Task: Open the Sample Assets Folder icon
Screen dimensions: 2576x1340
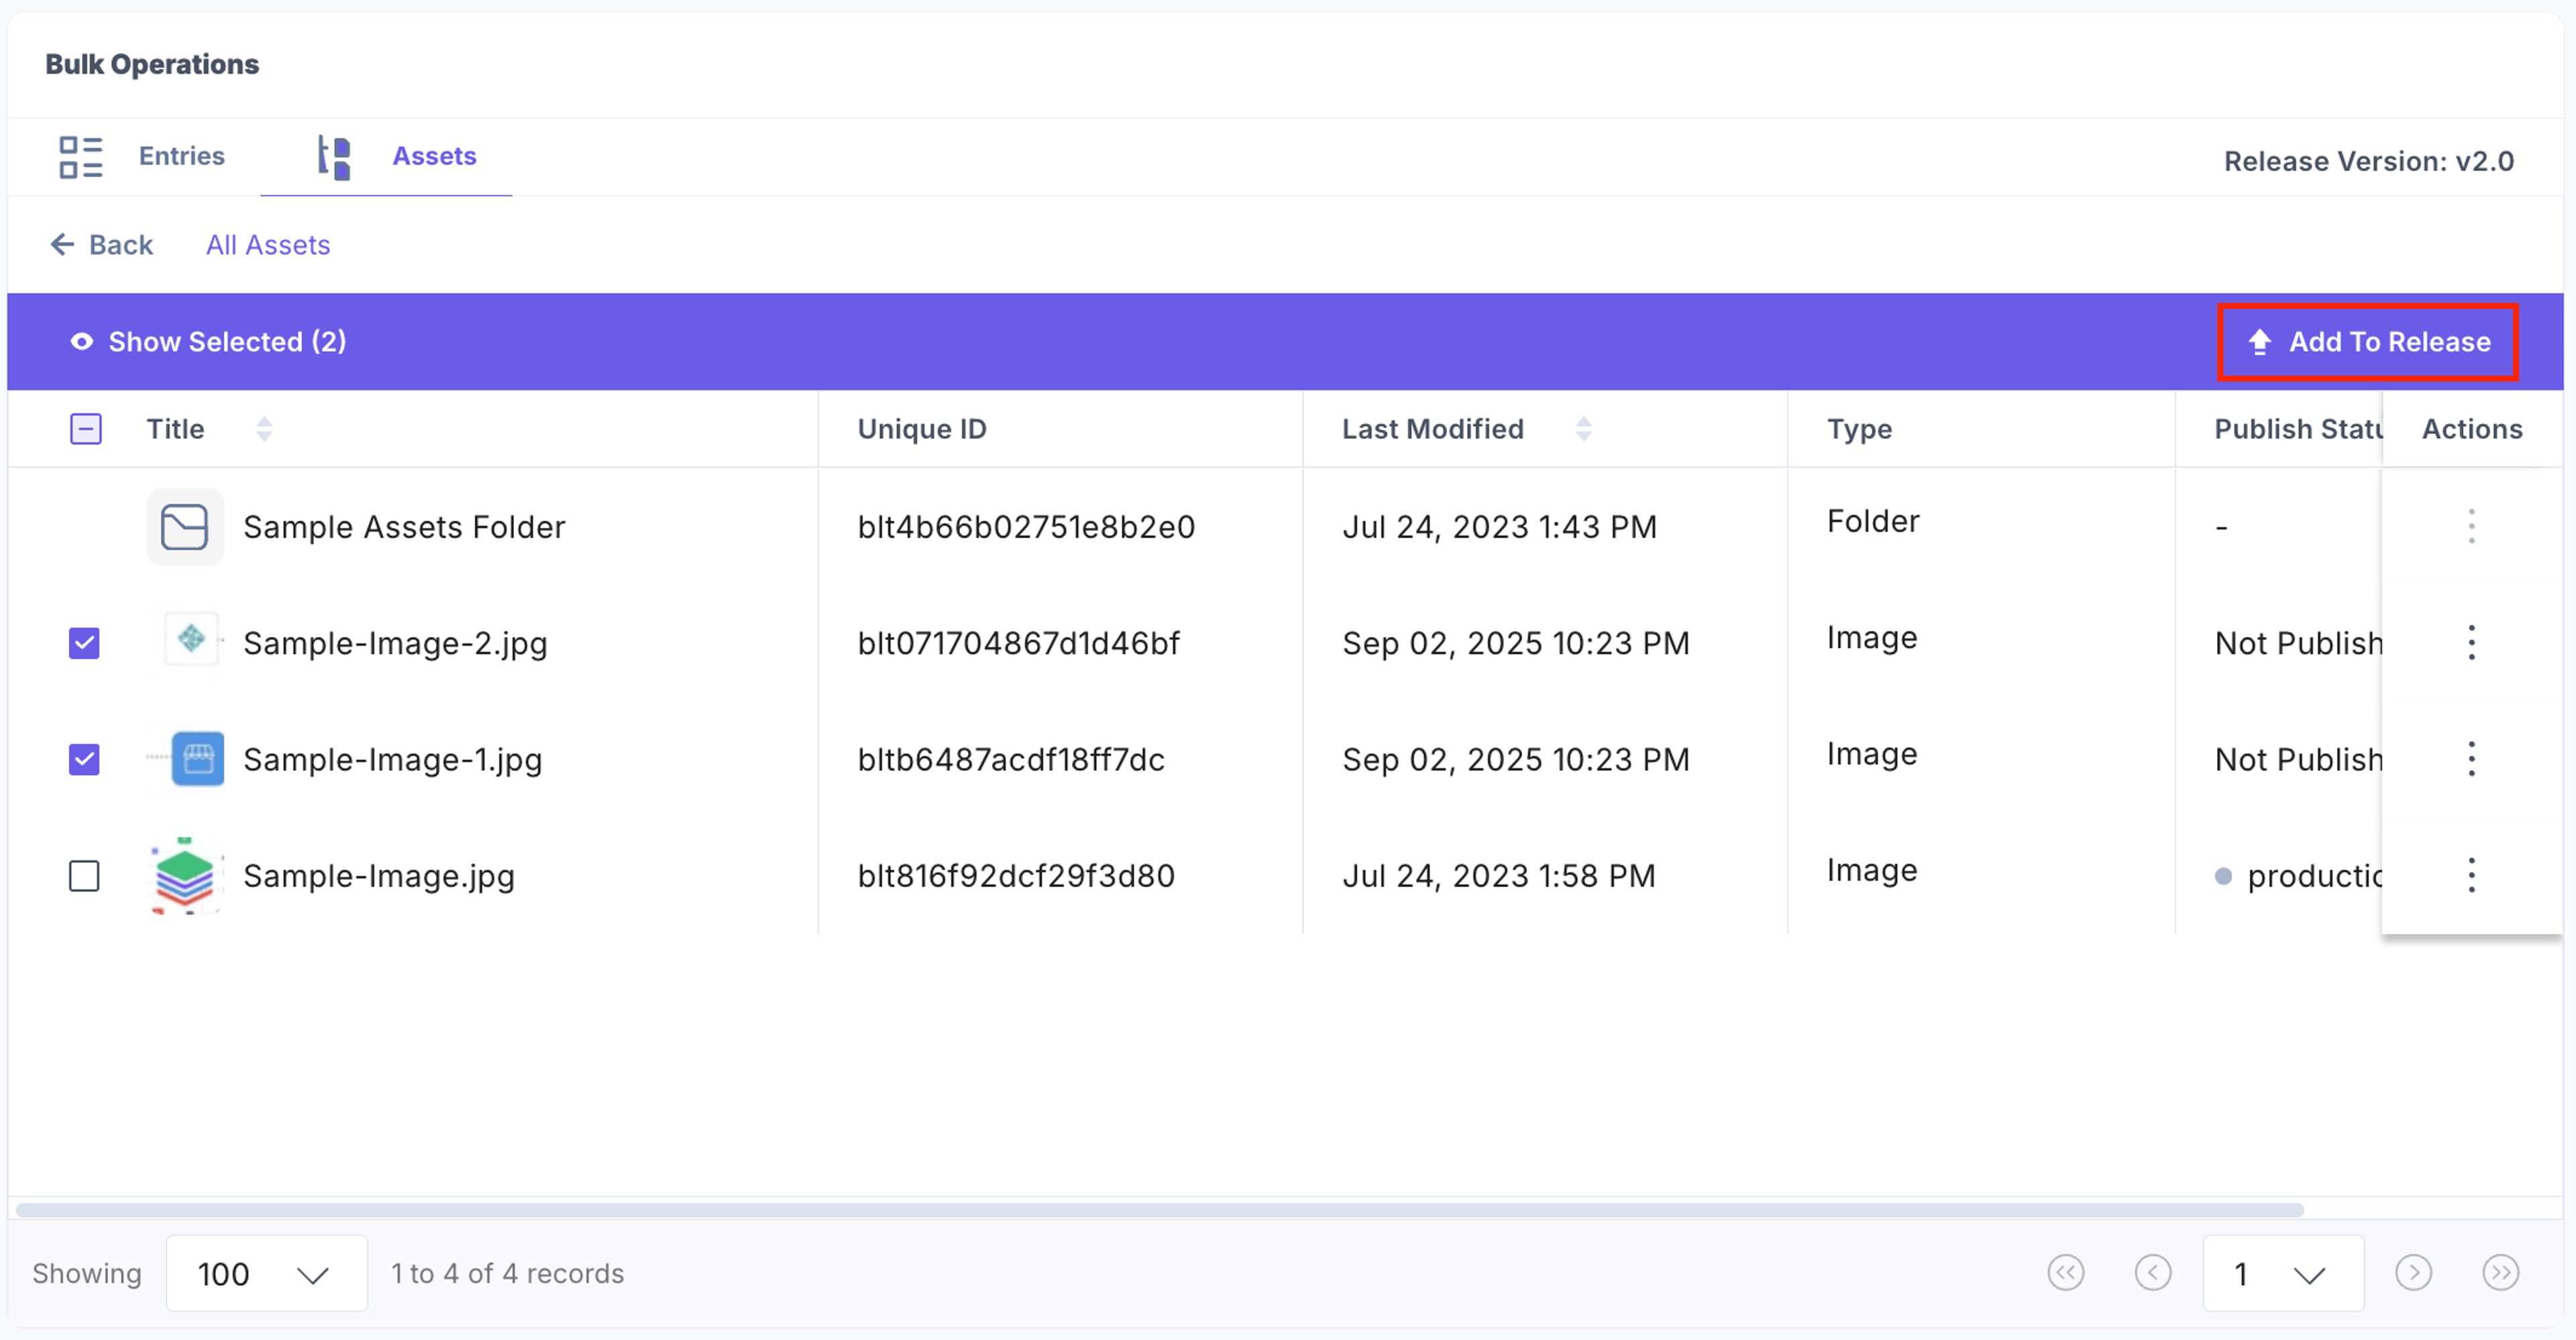Action: click(x=185, y=527)
